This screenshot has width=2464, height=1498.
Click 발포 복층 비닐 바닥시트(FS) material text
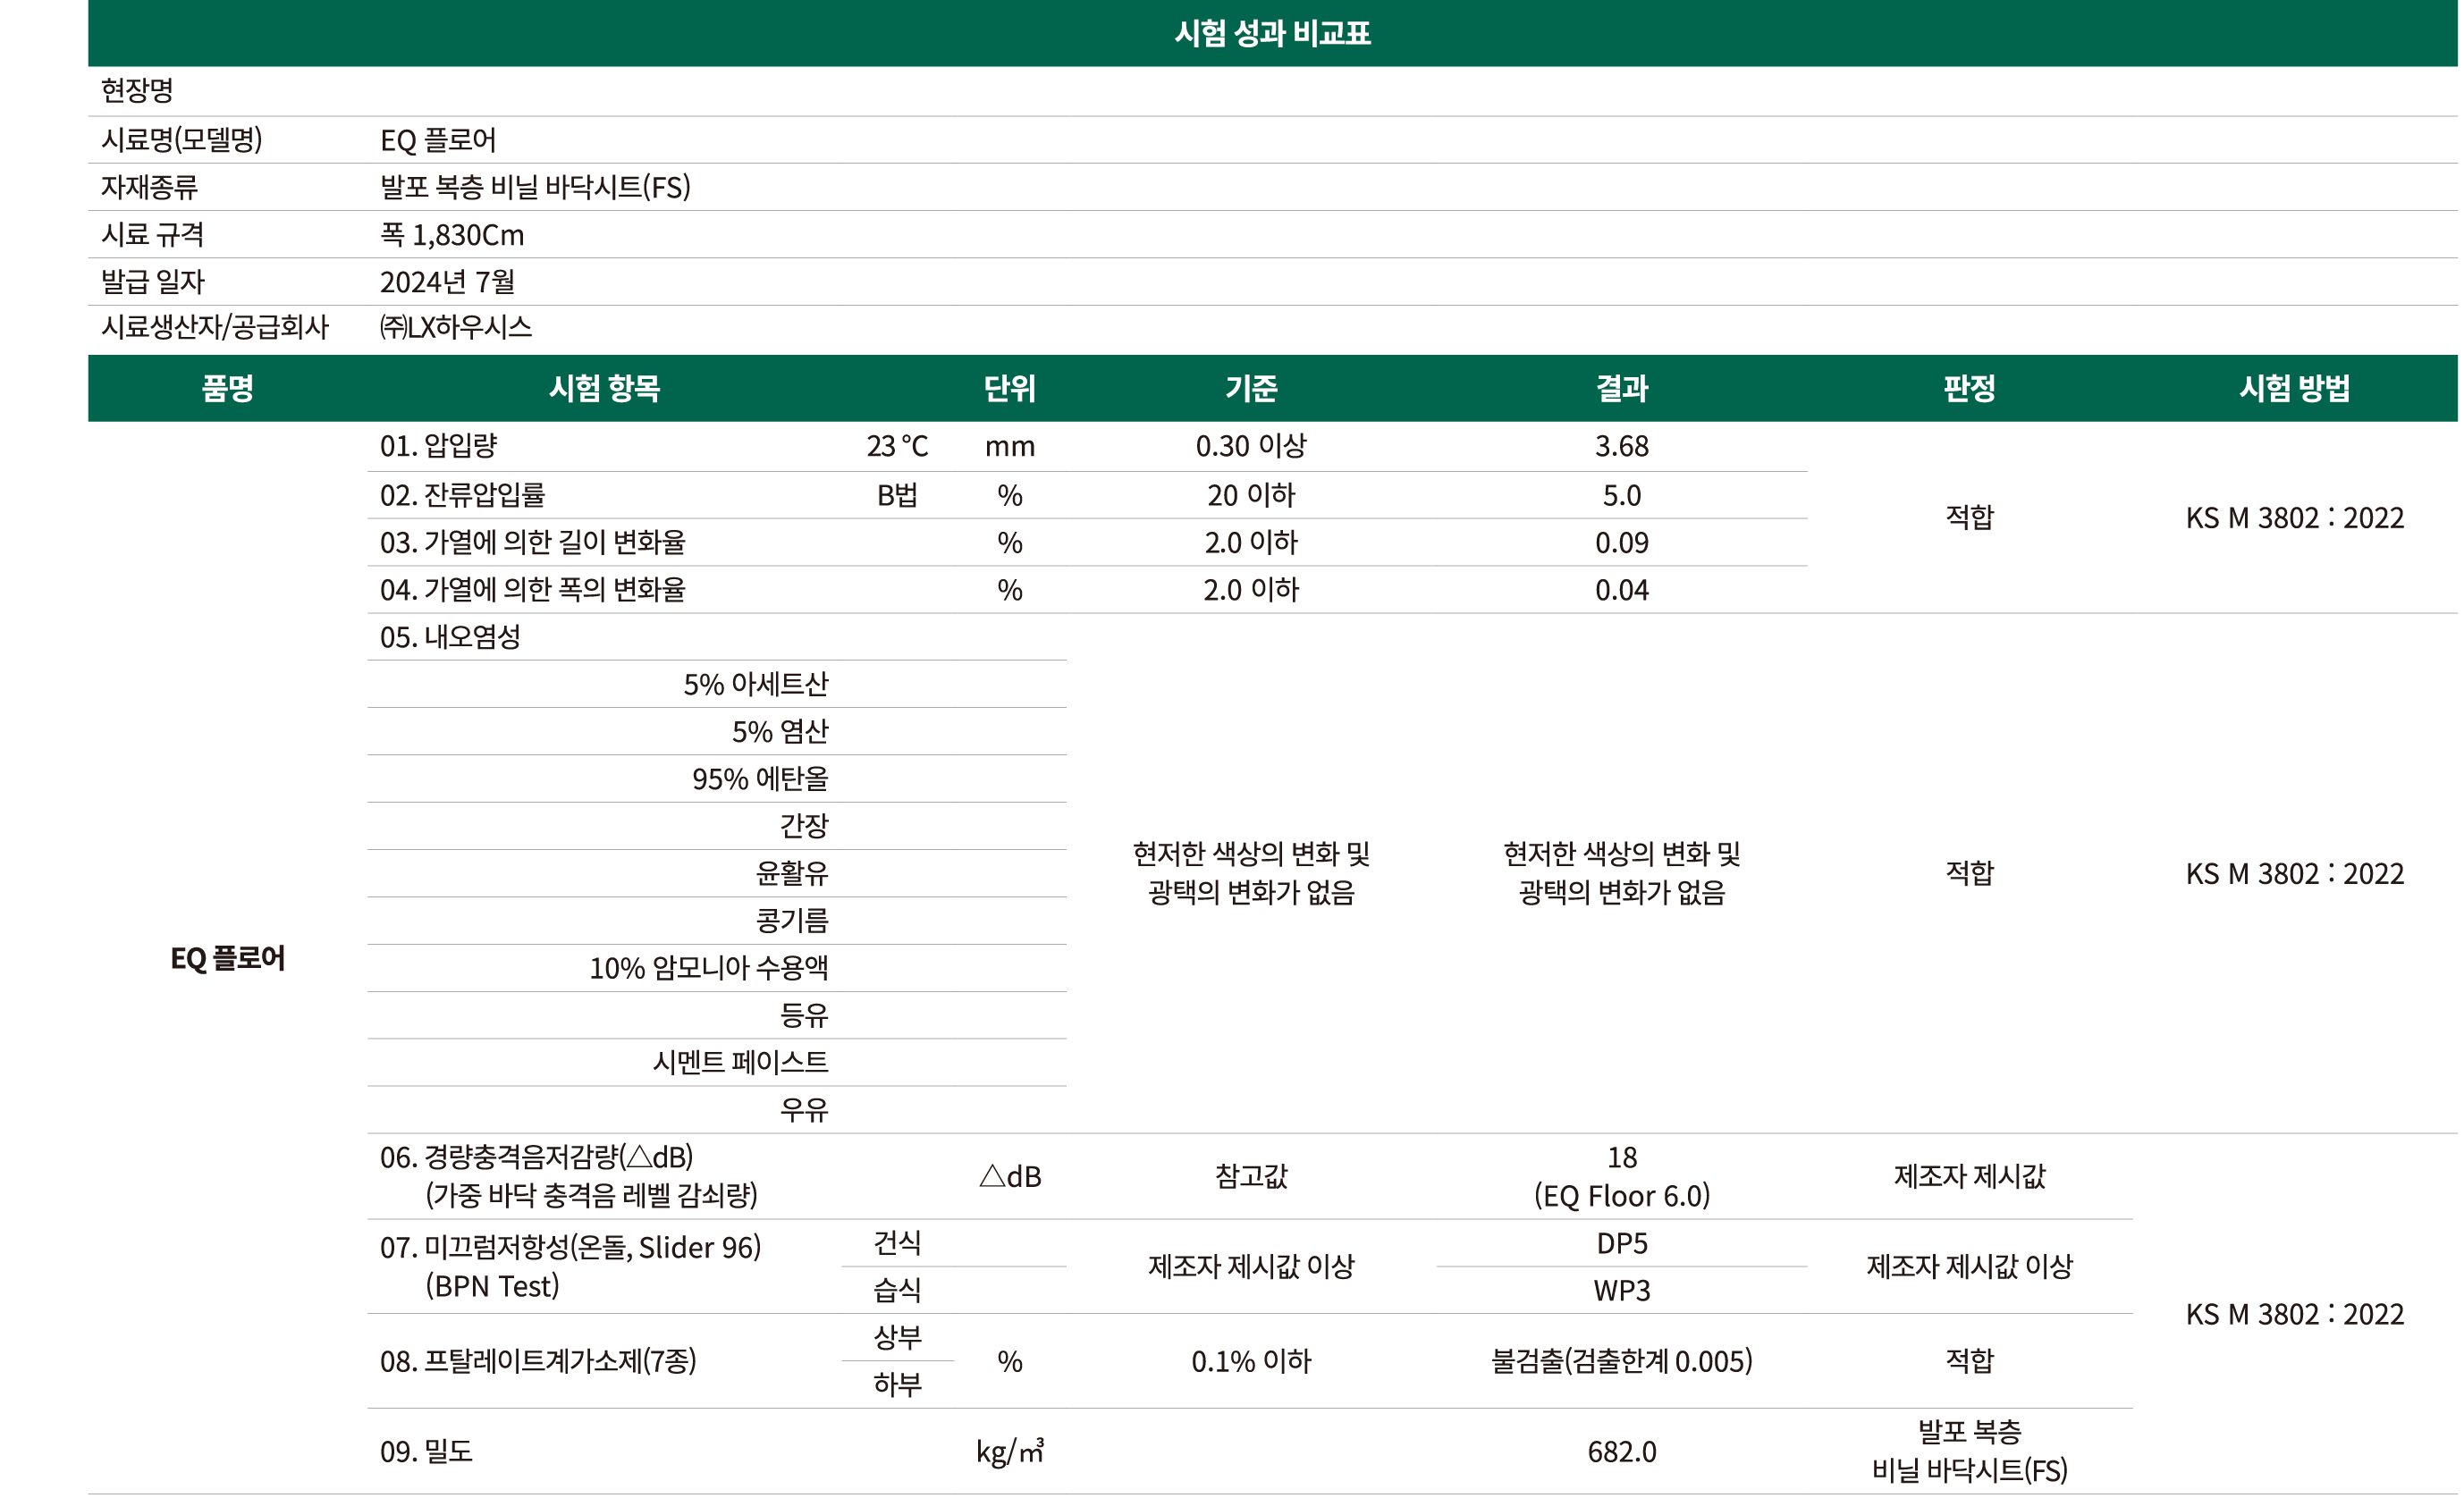[x=535, y=187]
